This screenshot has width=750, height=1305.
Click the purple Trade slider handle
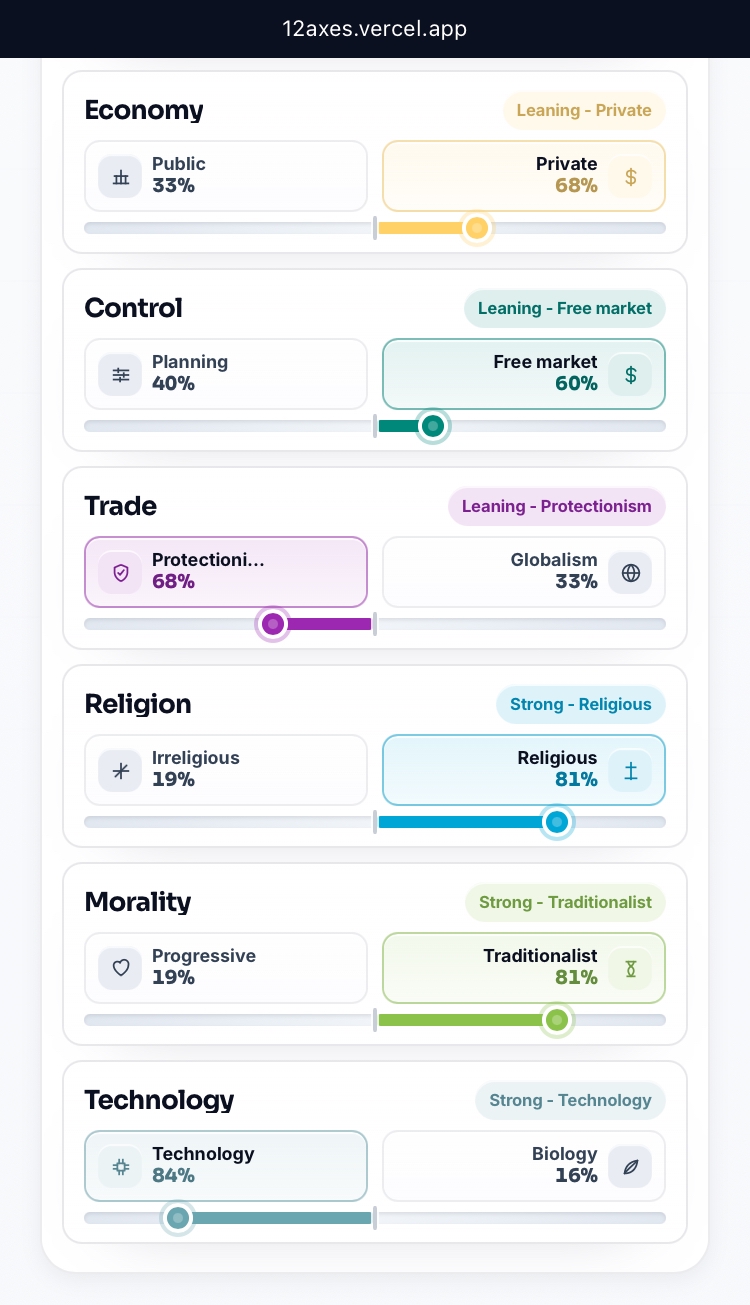pos(272,624)
